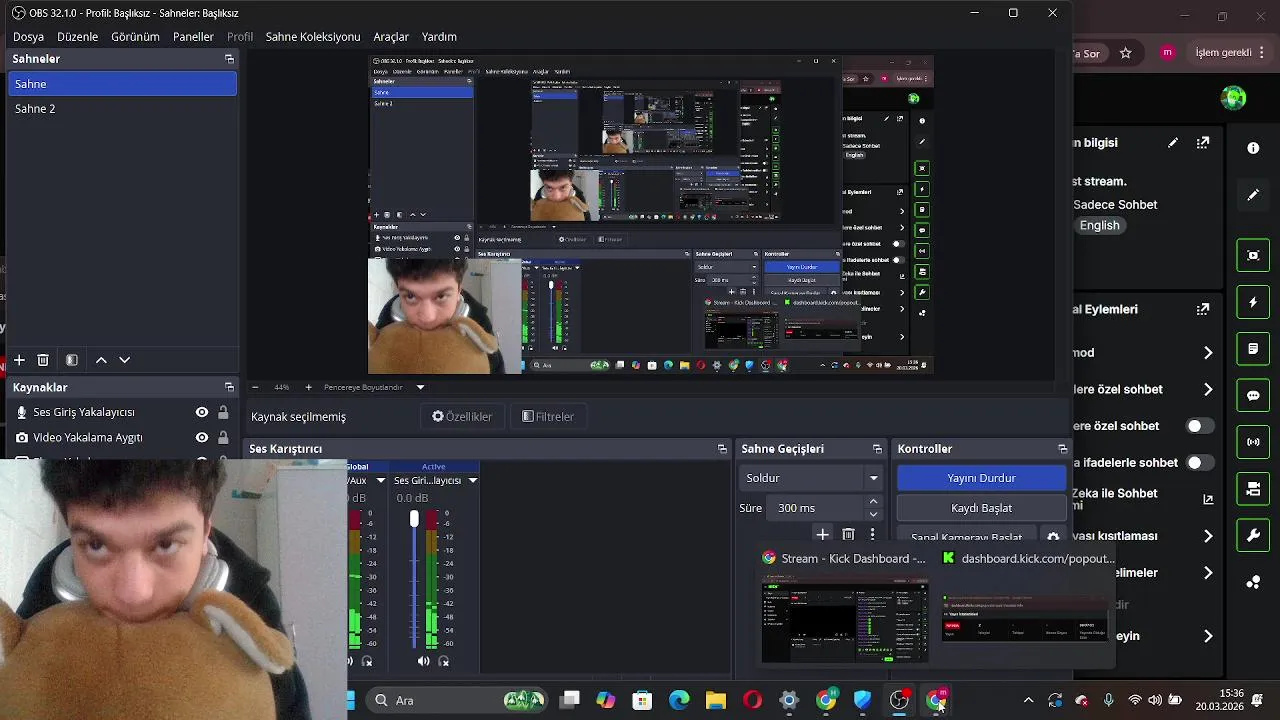Screen dimensions: 1280x720
Task: Open Sahne Koleksiyonu menu
Action: coord(313,37)
